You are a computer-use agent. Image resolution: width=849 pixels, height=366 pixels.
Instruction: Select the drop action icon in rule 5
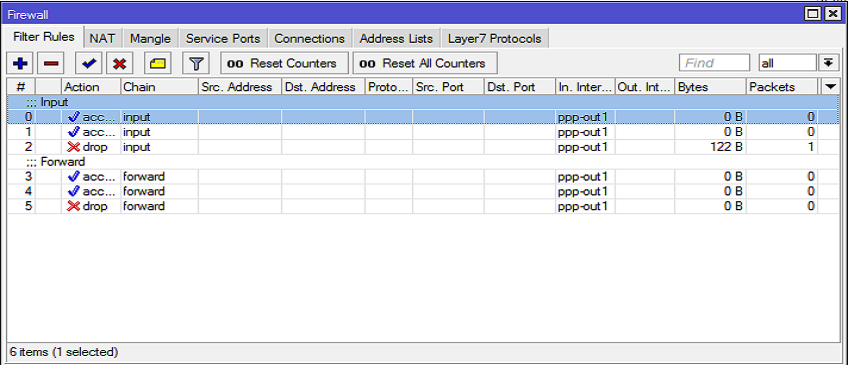click(74, 206)
